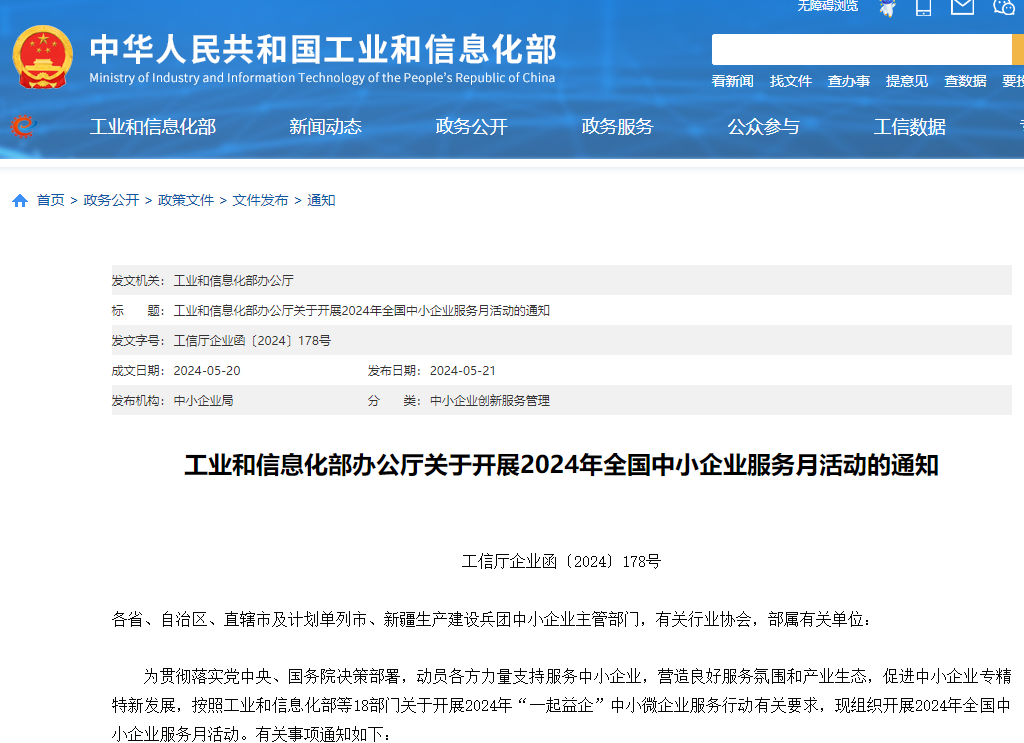Click the email envelope icon
The image size is (1024, 743).
(x=962, y=7)
